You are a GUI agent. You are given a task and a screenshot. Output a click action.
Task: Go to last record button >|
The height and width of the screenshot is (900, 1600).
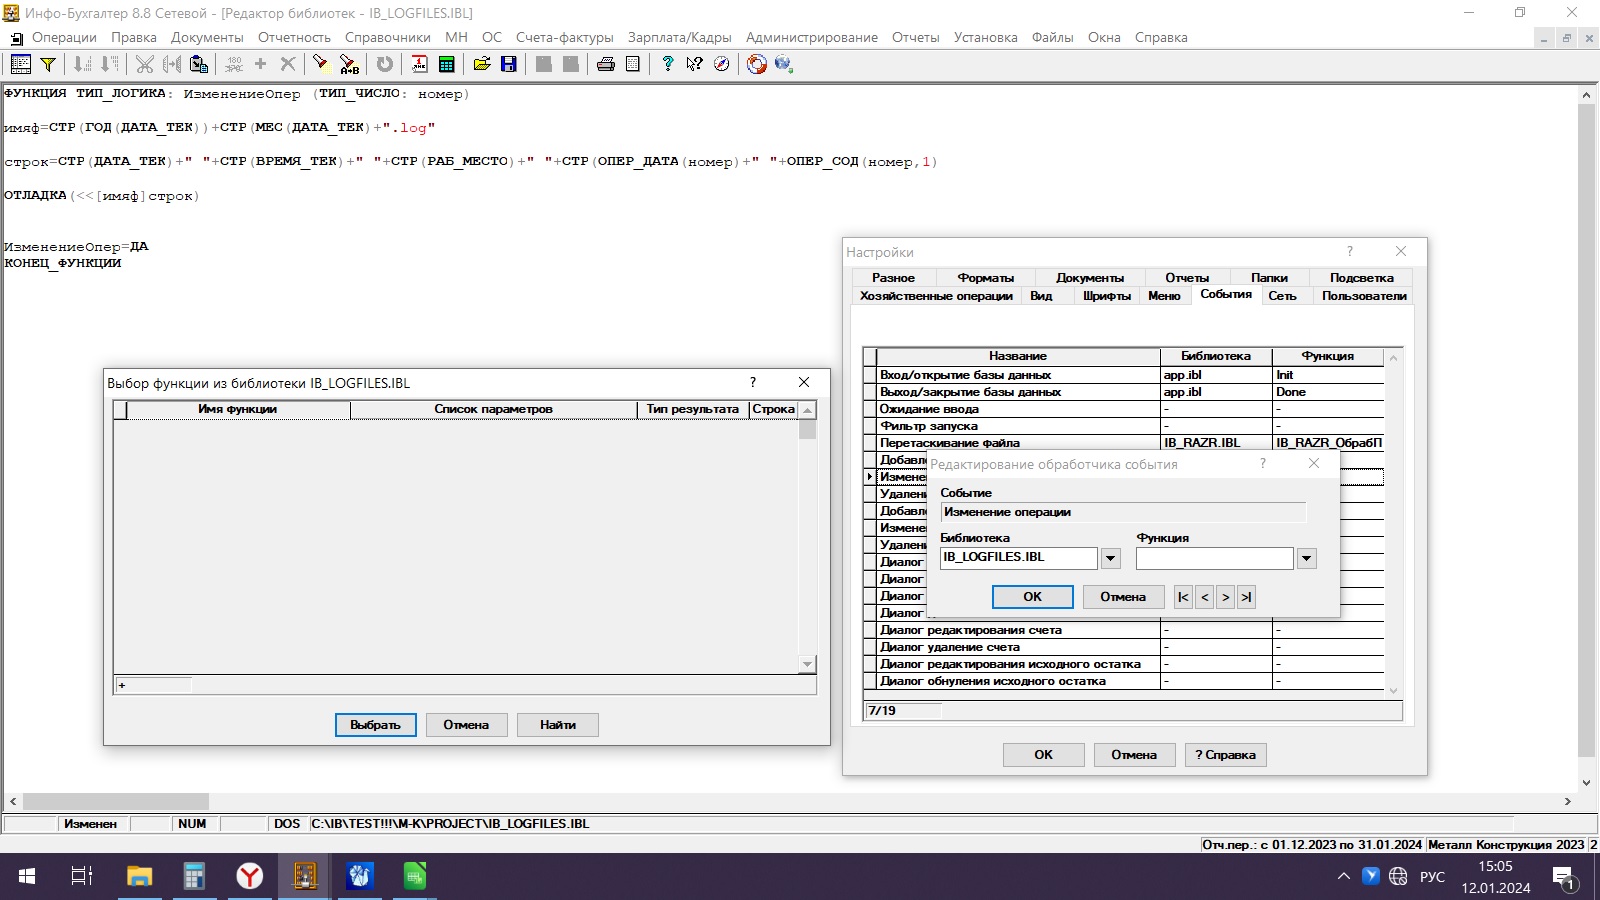pyautogui.click(x=1246, y=597)
